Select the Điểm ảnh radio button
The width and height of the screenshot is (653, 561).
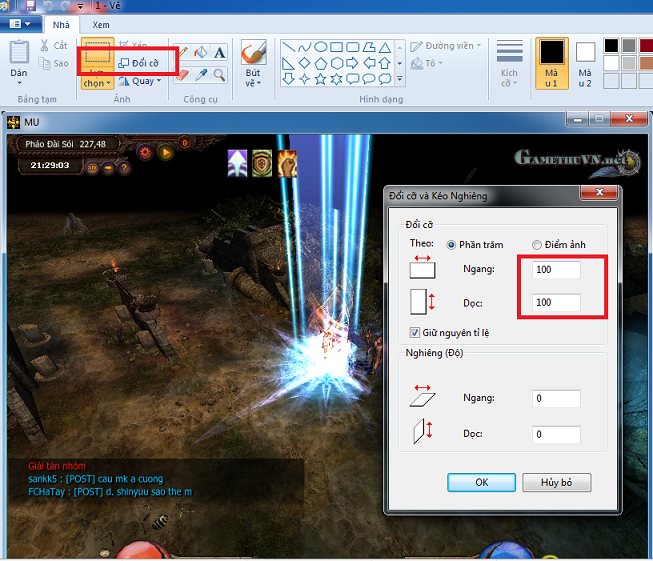(x=537, y=245)
